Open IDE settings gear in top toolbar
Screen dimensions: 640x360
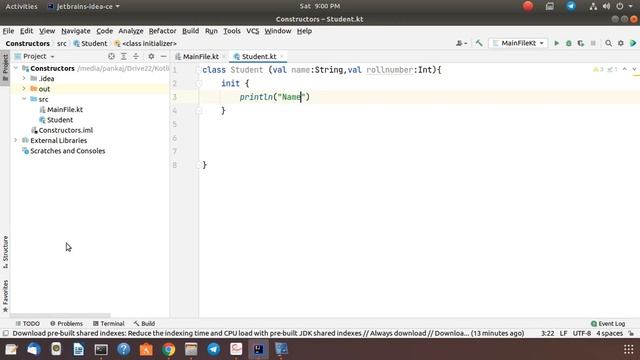tap(620, 43)
